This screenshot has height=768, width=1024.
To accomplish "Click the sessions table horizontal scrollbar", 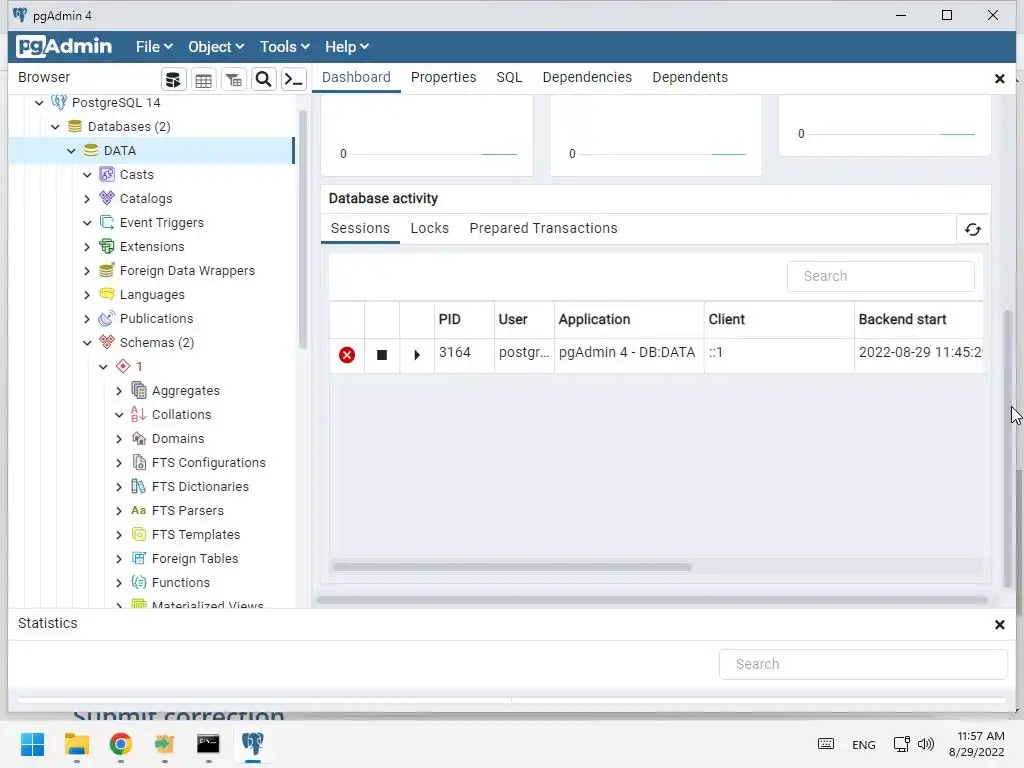I will [x=512, y=567].
